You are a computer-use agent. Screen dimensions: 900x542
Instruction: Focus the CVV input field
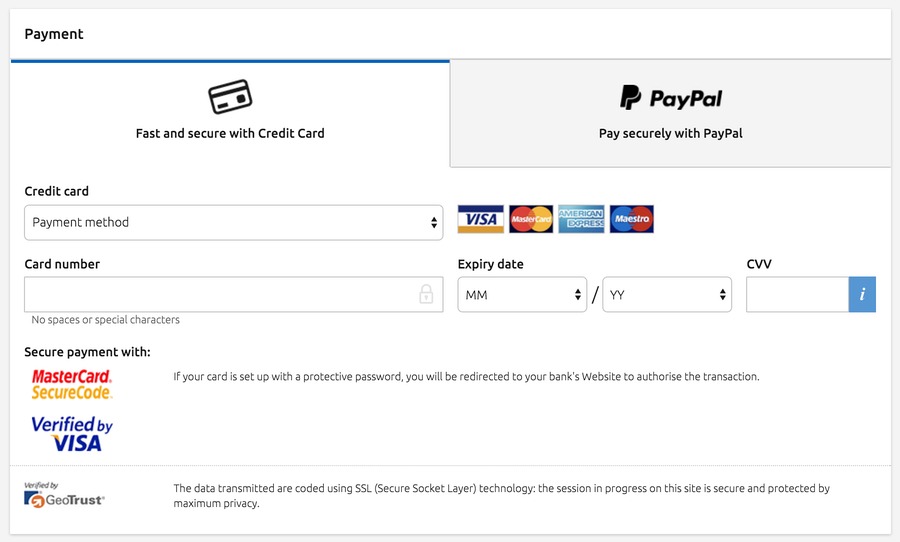[797, 295]
